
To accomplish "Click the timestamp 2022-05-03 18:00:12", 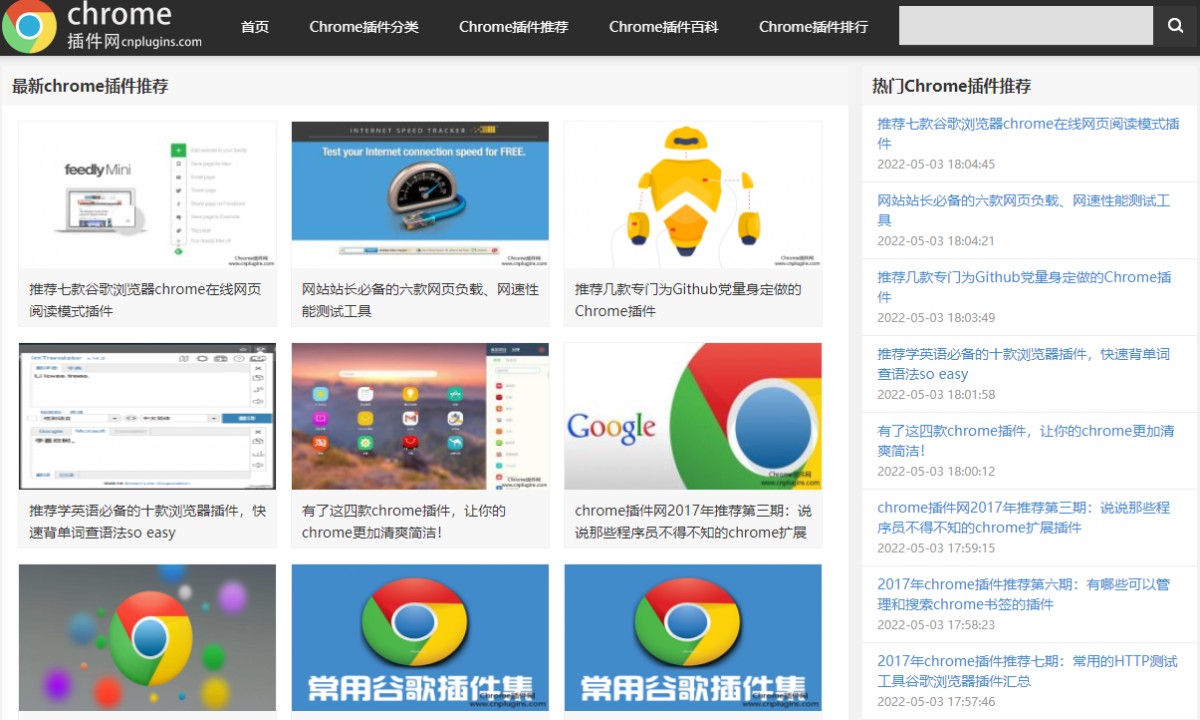I will (936, 472).
